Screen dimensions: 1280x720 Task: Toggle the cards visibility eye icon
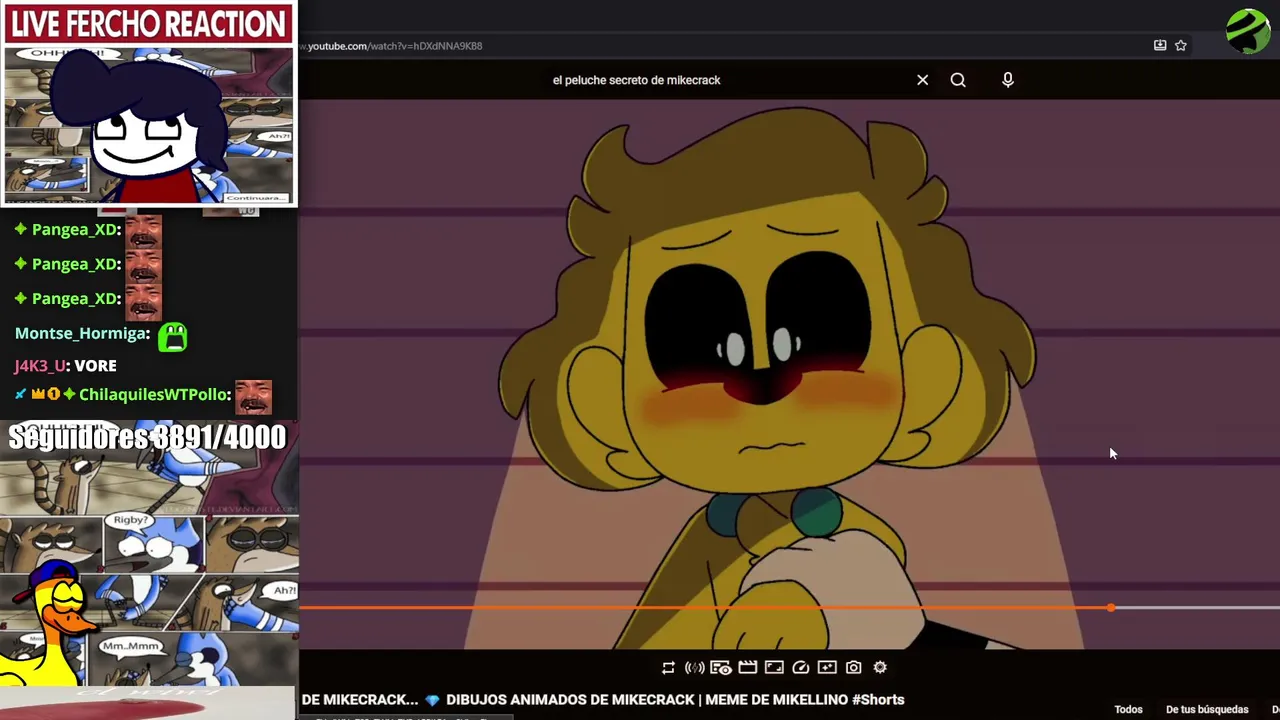pyautogui.click(x=721, y=667)
